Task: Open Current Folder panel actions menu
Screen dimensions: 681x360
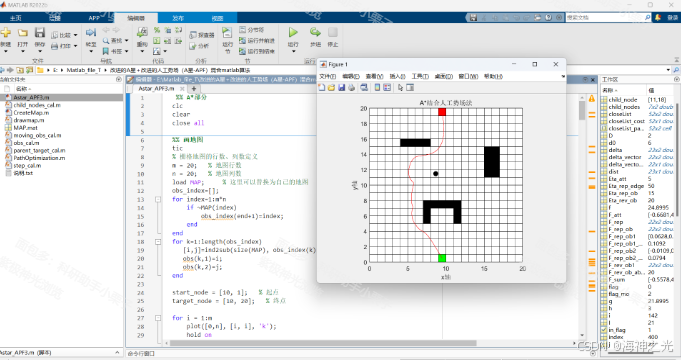Action: click(119, 79)
